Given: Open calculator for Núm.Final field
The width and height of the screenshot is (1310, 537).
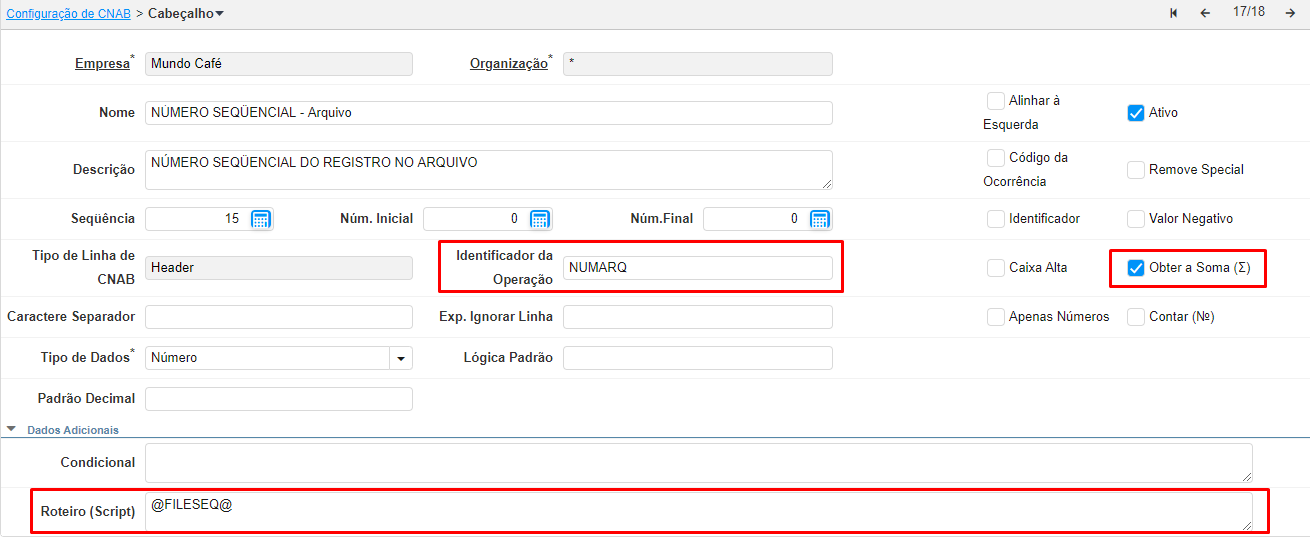Looking at the screenshot, I should (x=819, y=219).
